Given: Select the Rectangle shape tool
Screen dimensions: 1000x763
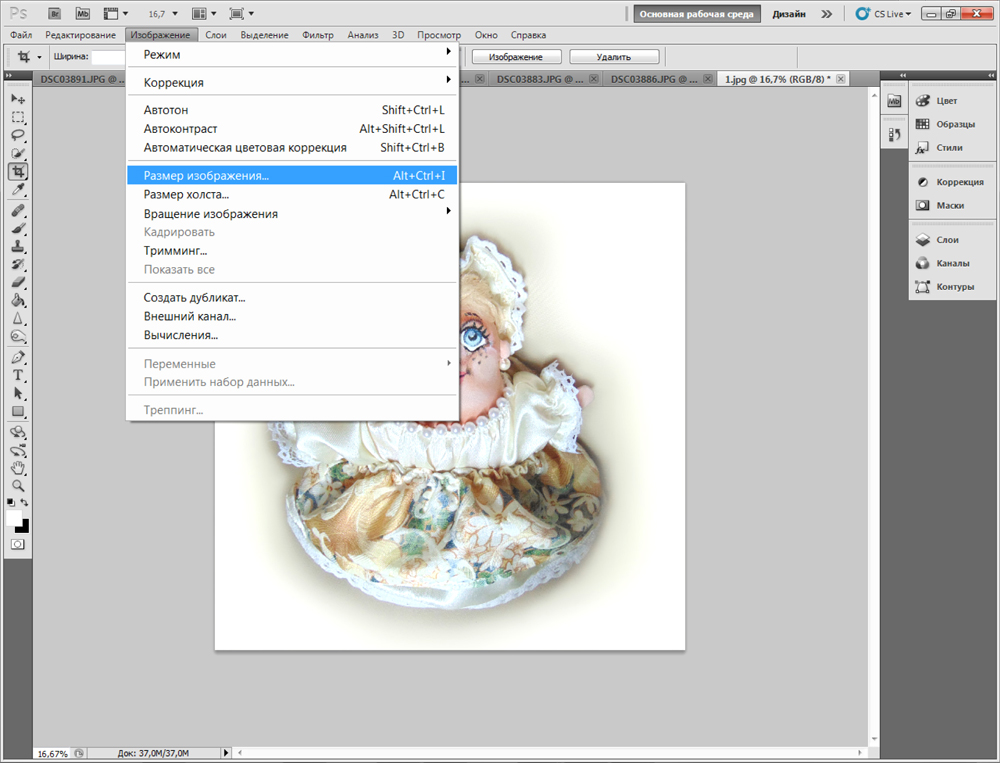Looking at the screenshot, I should 18,411.
